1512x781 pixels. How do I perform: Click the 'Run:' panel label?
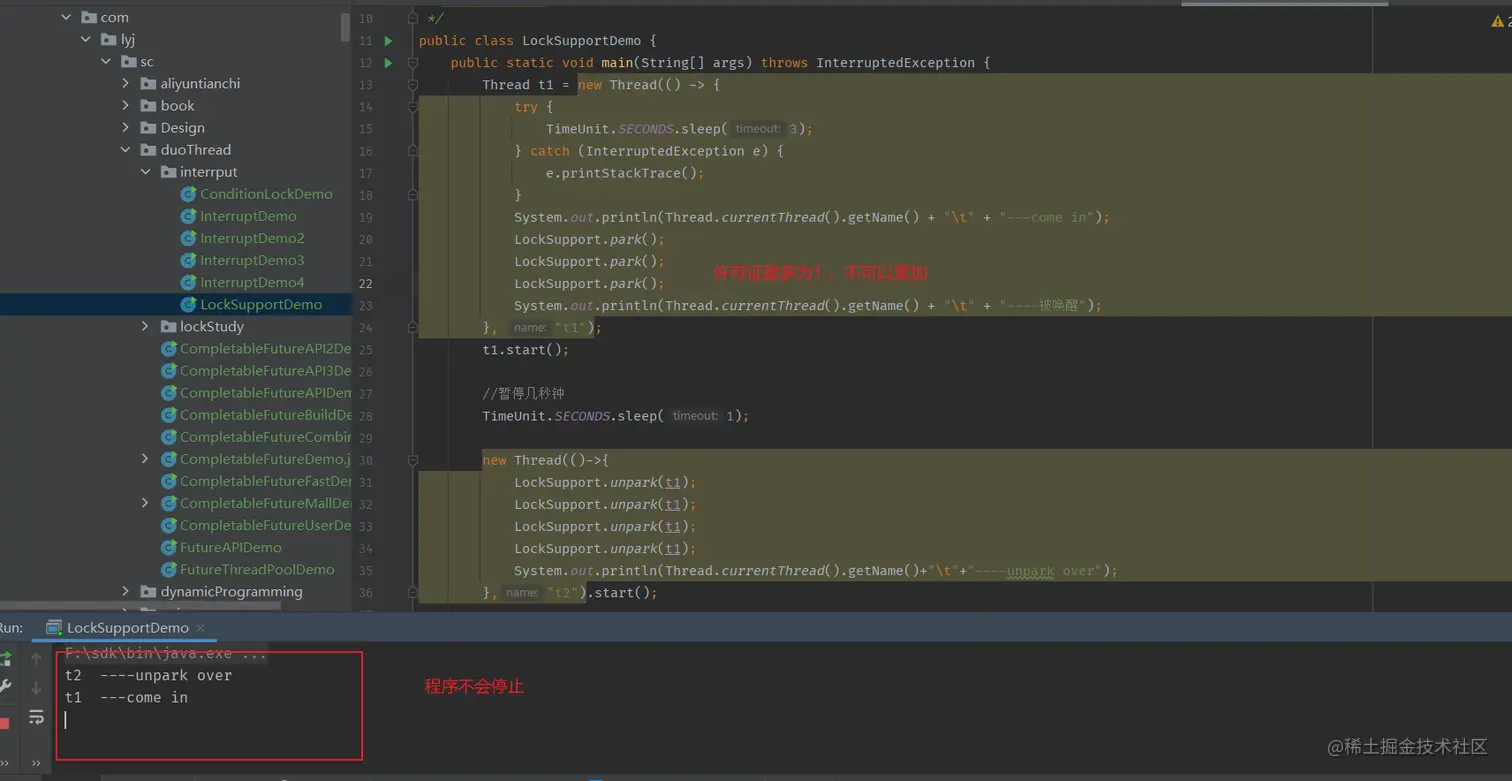pos(11,628)
